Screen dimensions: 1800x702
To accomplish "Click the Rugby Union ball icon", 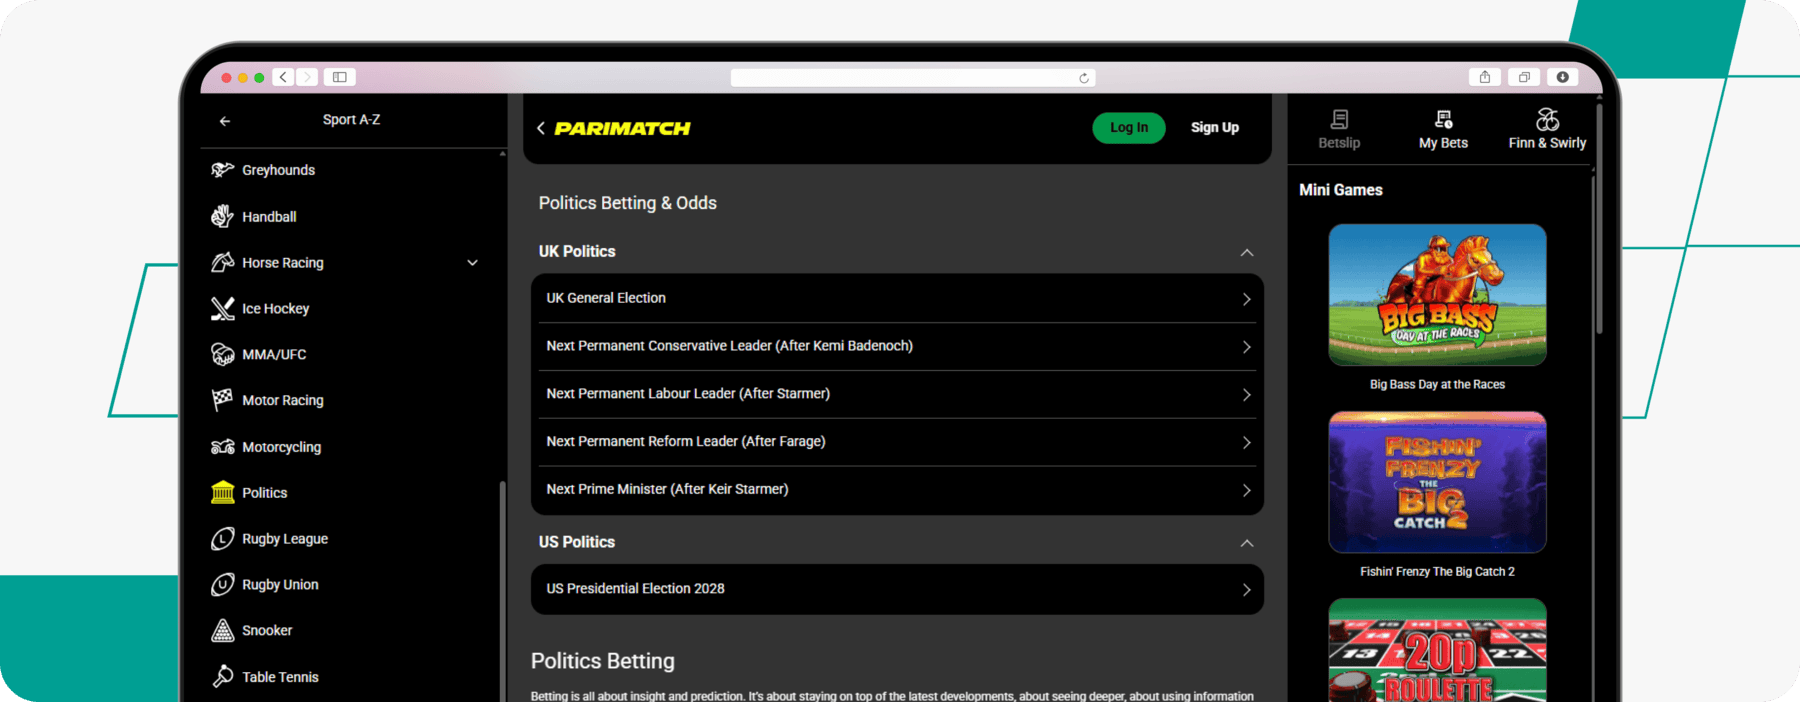I will [222, 584].
